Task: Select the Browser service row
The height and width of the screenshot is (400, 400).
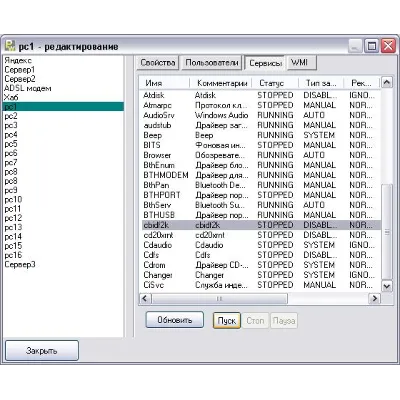Action: point(260,155)
